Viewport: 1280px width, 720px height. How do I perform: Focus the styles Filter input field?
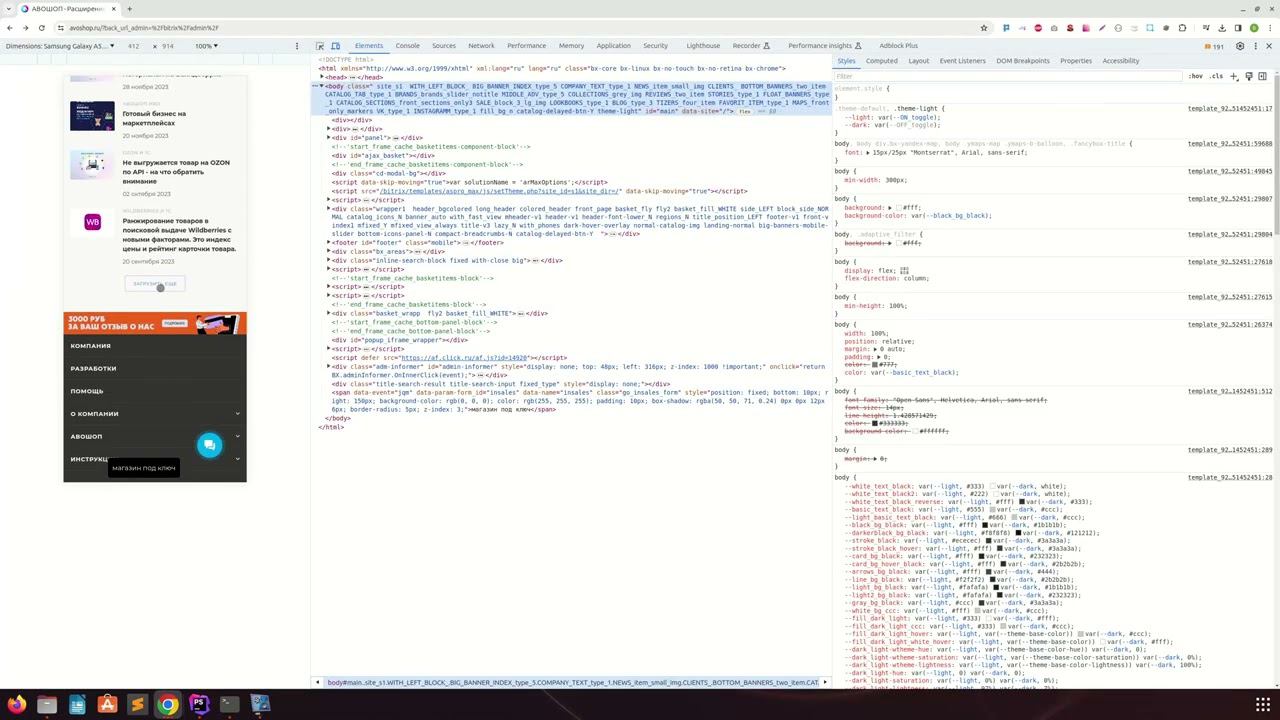1008,76
